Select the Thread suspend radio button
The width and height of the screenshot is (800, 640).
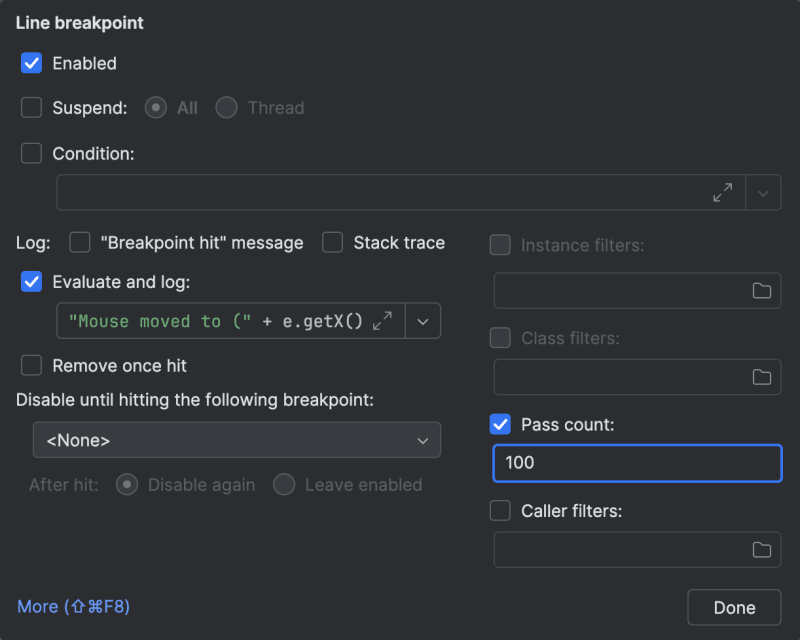[227, 107]
